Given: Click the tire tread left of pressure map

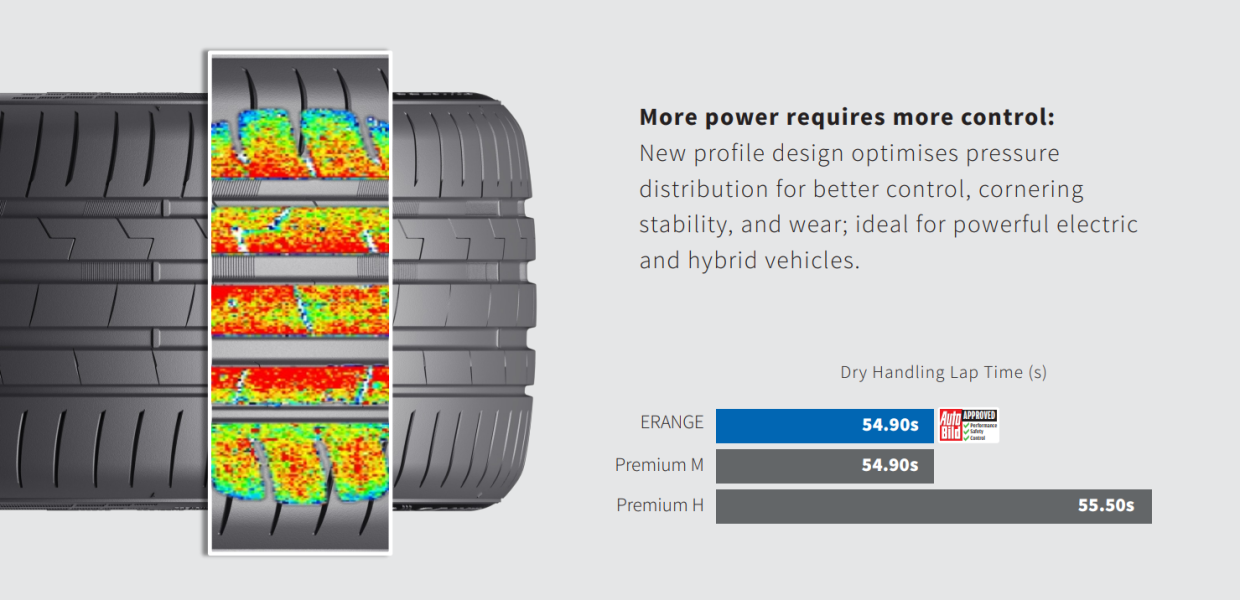Looking at the screenshot, I should coord(100,300).
